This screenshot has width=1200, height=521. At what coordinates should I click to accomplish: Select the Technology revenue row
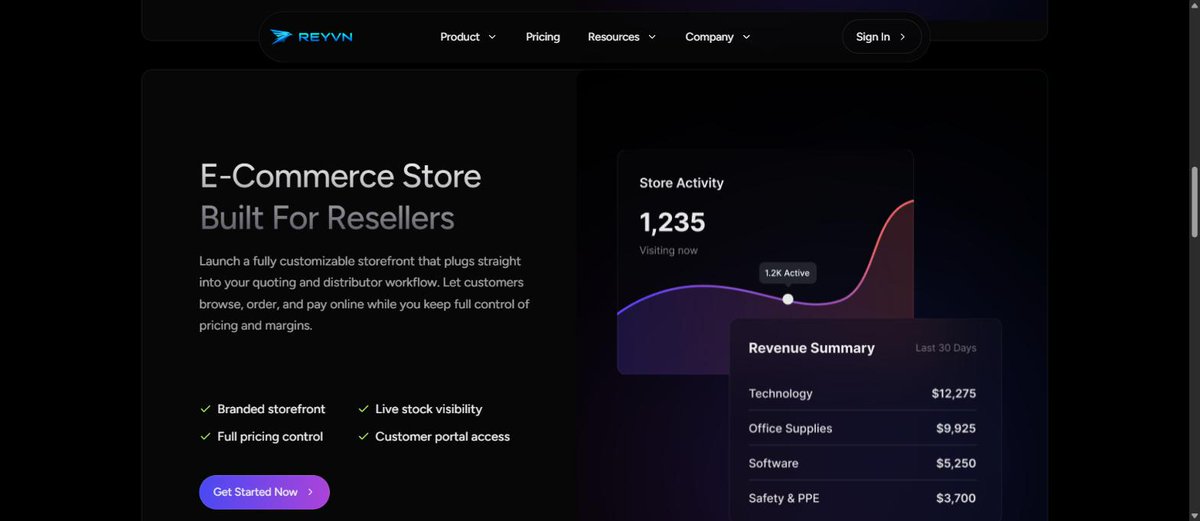[862, 394]
